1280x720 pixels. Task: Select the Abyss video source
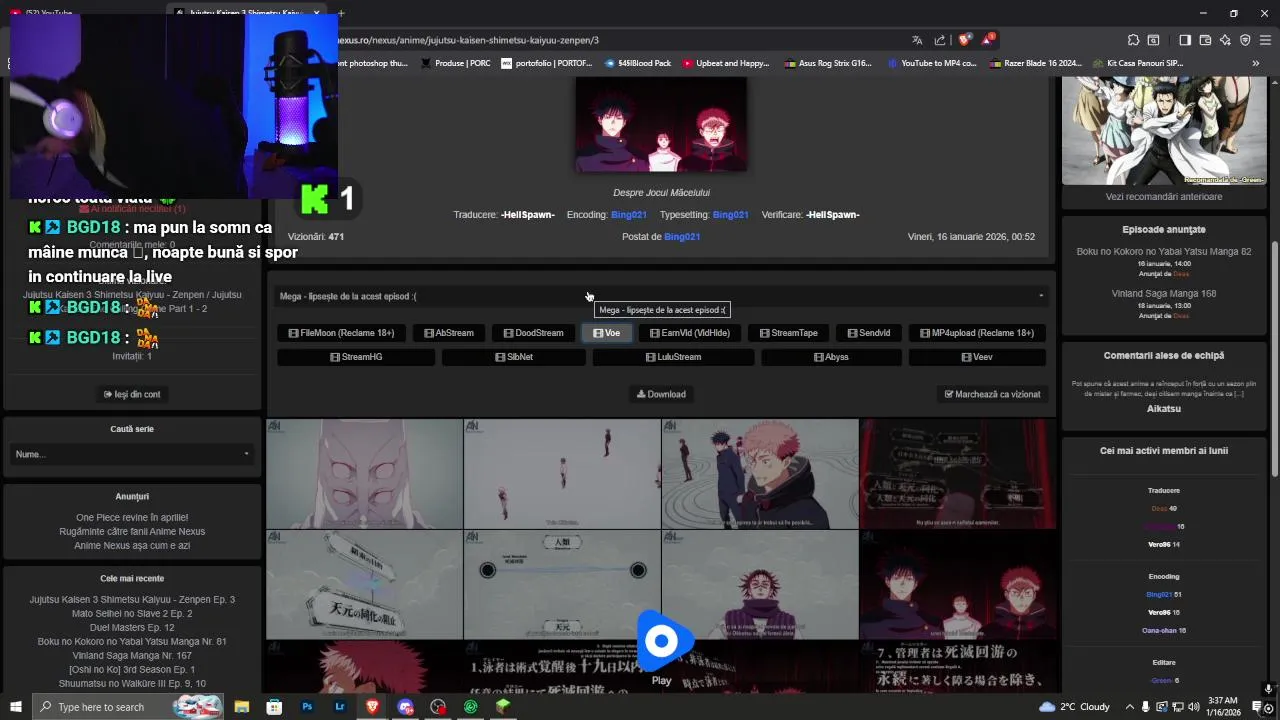[831, 357]
